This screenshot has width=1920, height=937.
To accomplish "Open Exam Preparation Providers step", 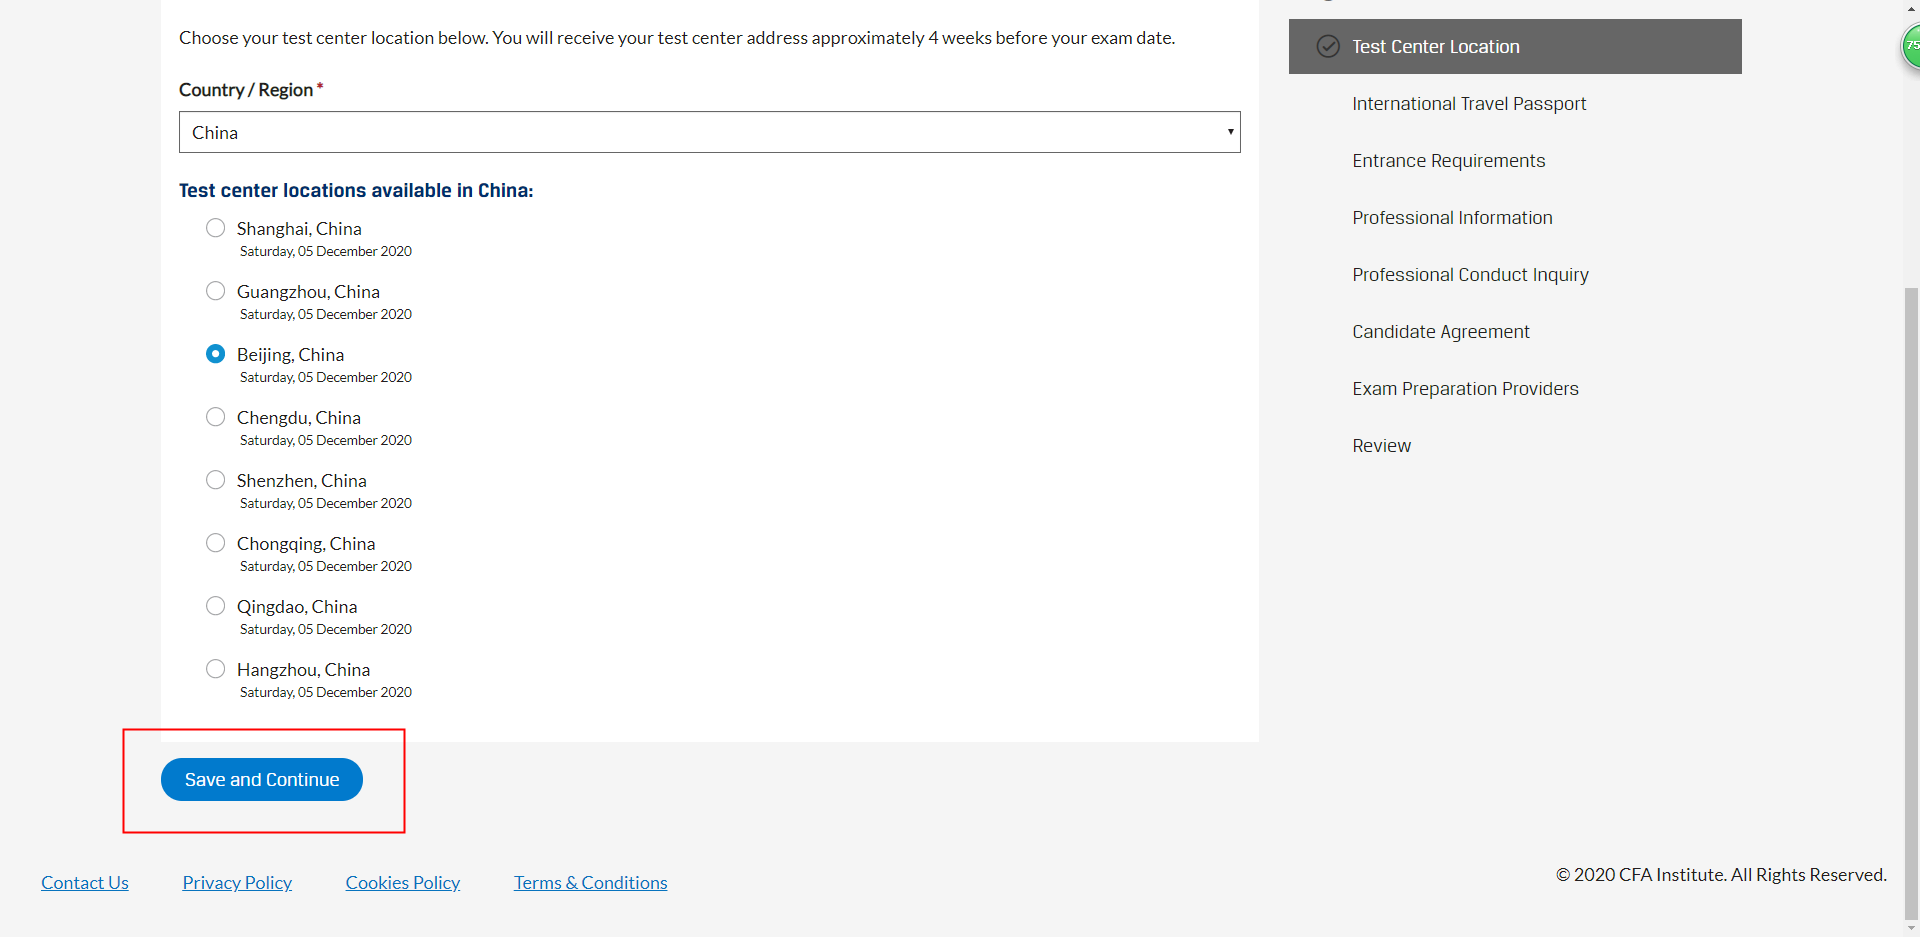I will tap(1465, 389).
